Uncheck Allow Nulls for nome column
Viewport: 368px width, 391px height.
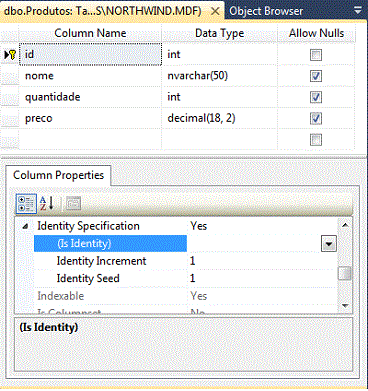tap(316, 76)
